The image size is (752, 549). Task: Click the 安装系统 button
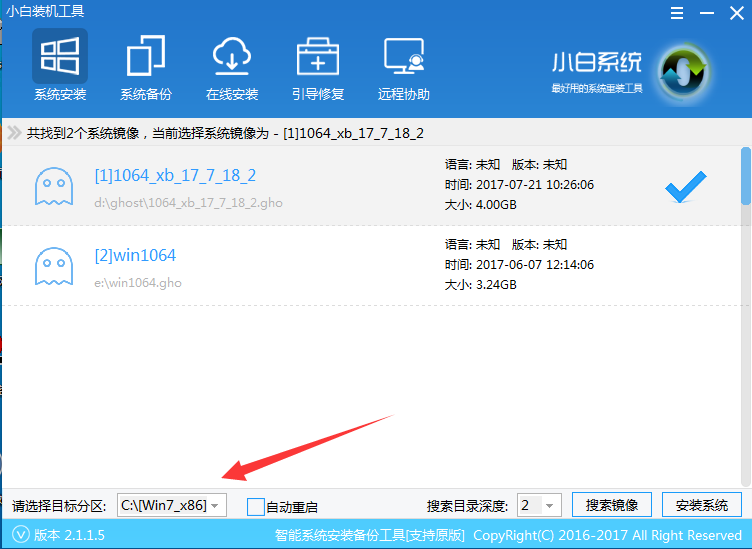tap(702, 505)
